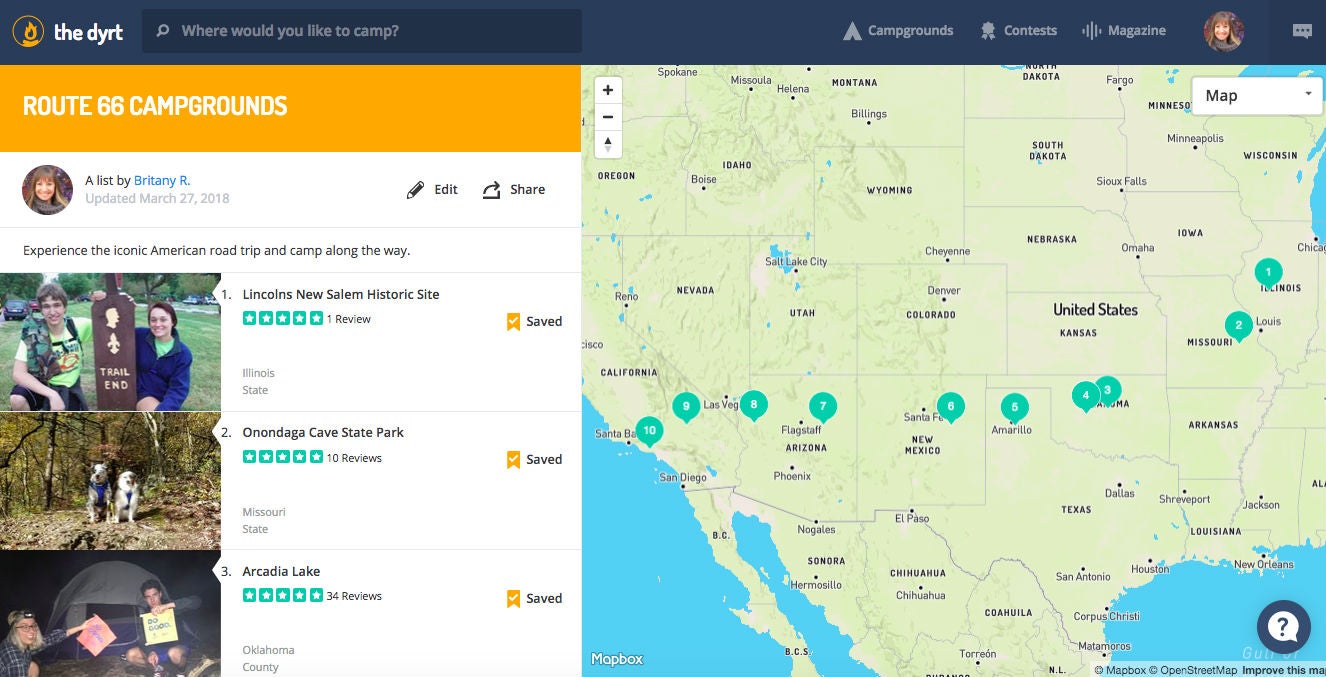The height and width of the screenshot is (677, 1326).
Task: Click the Edit list button text
Action: click(446, 190)
